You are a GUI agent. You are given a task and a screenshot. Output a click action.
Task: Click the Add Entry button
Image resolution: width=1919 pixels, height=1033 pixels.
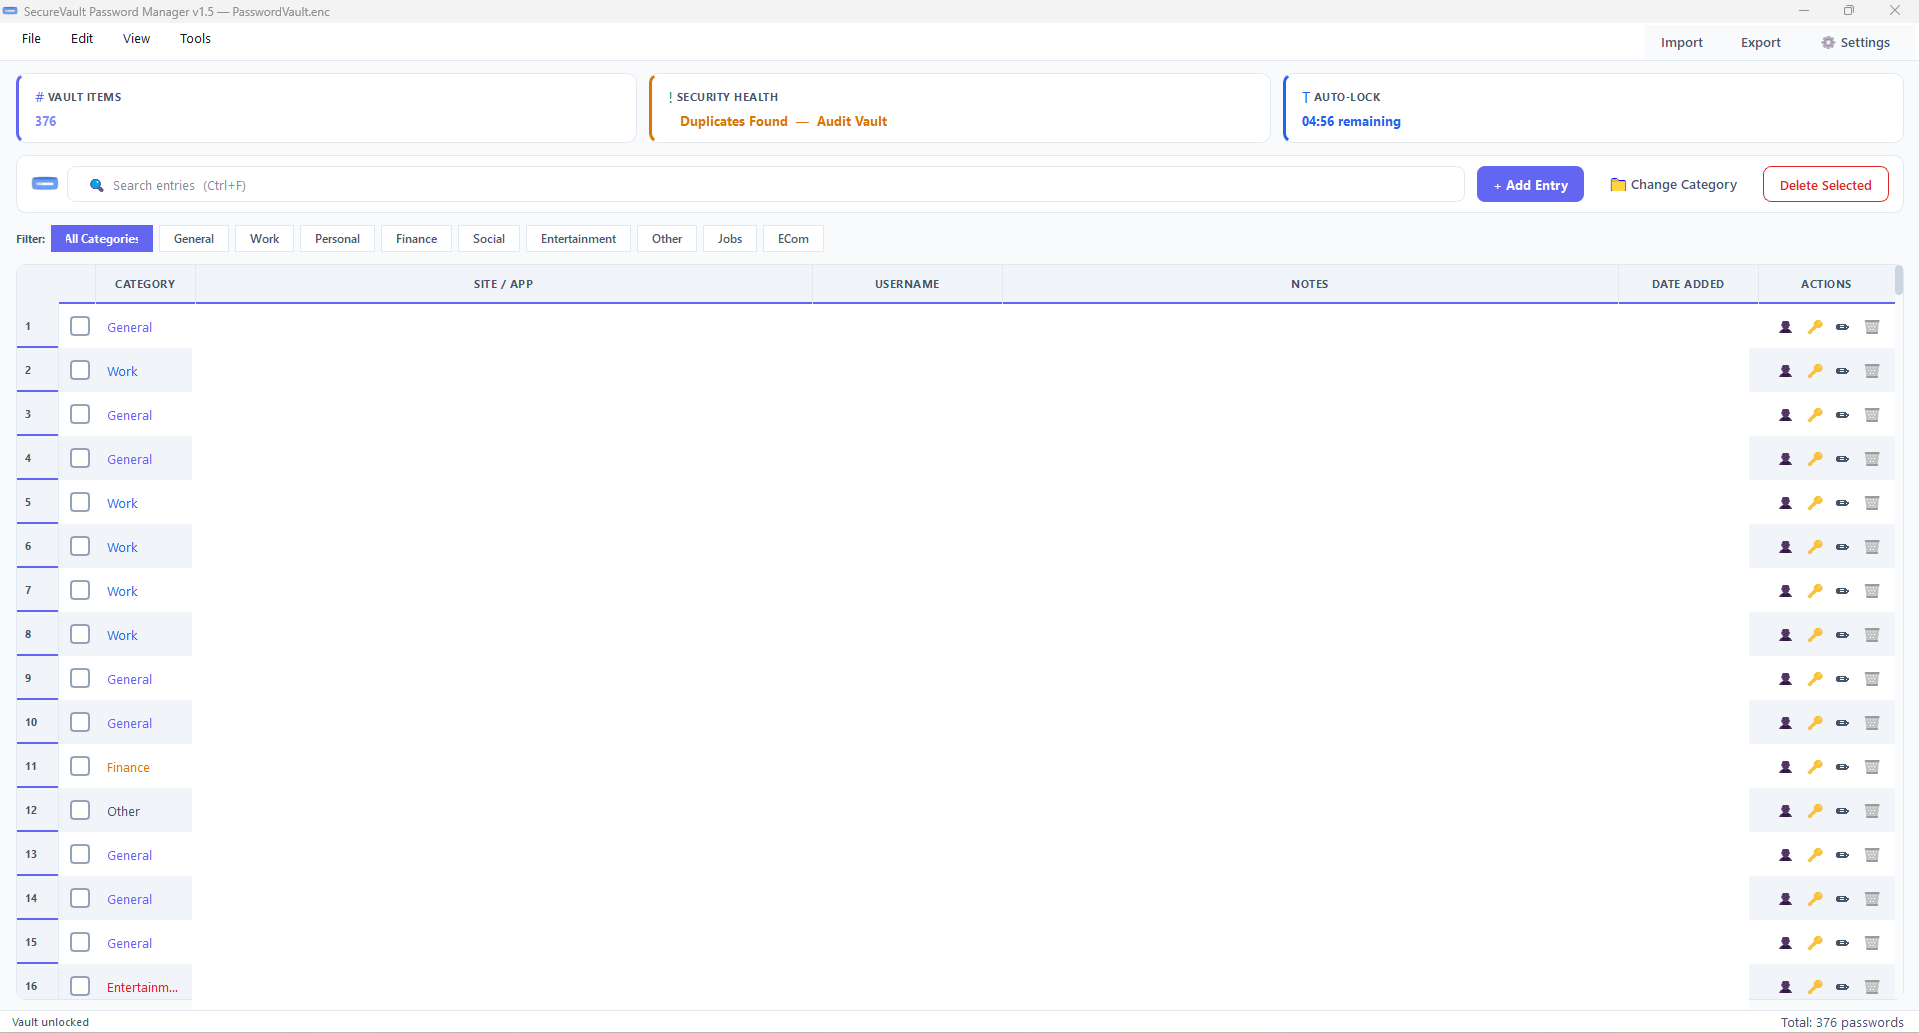[x=1530, y=185]
